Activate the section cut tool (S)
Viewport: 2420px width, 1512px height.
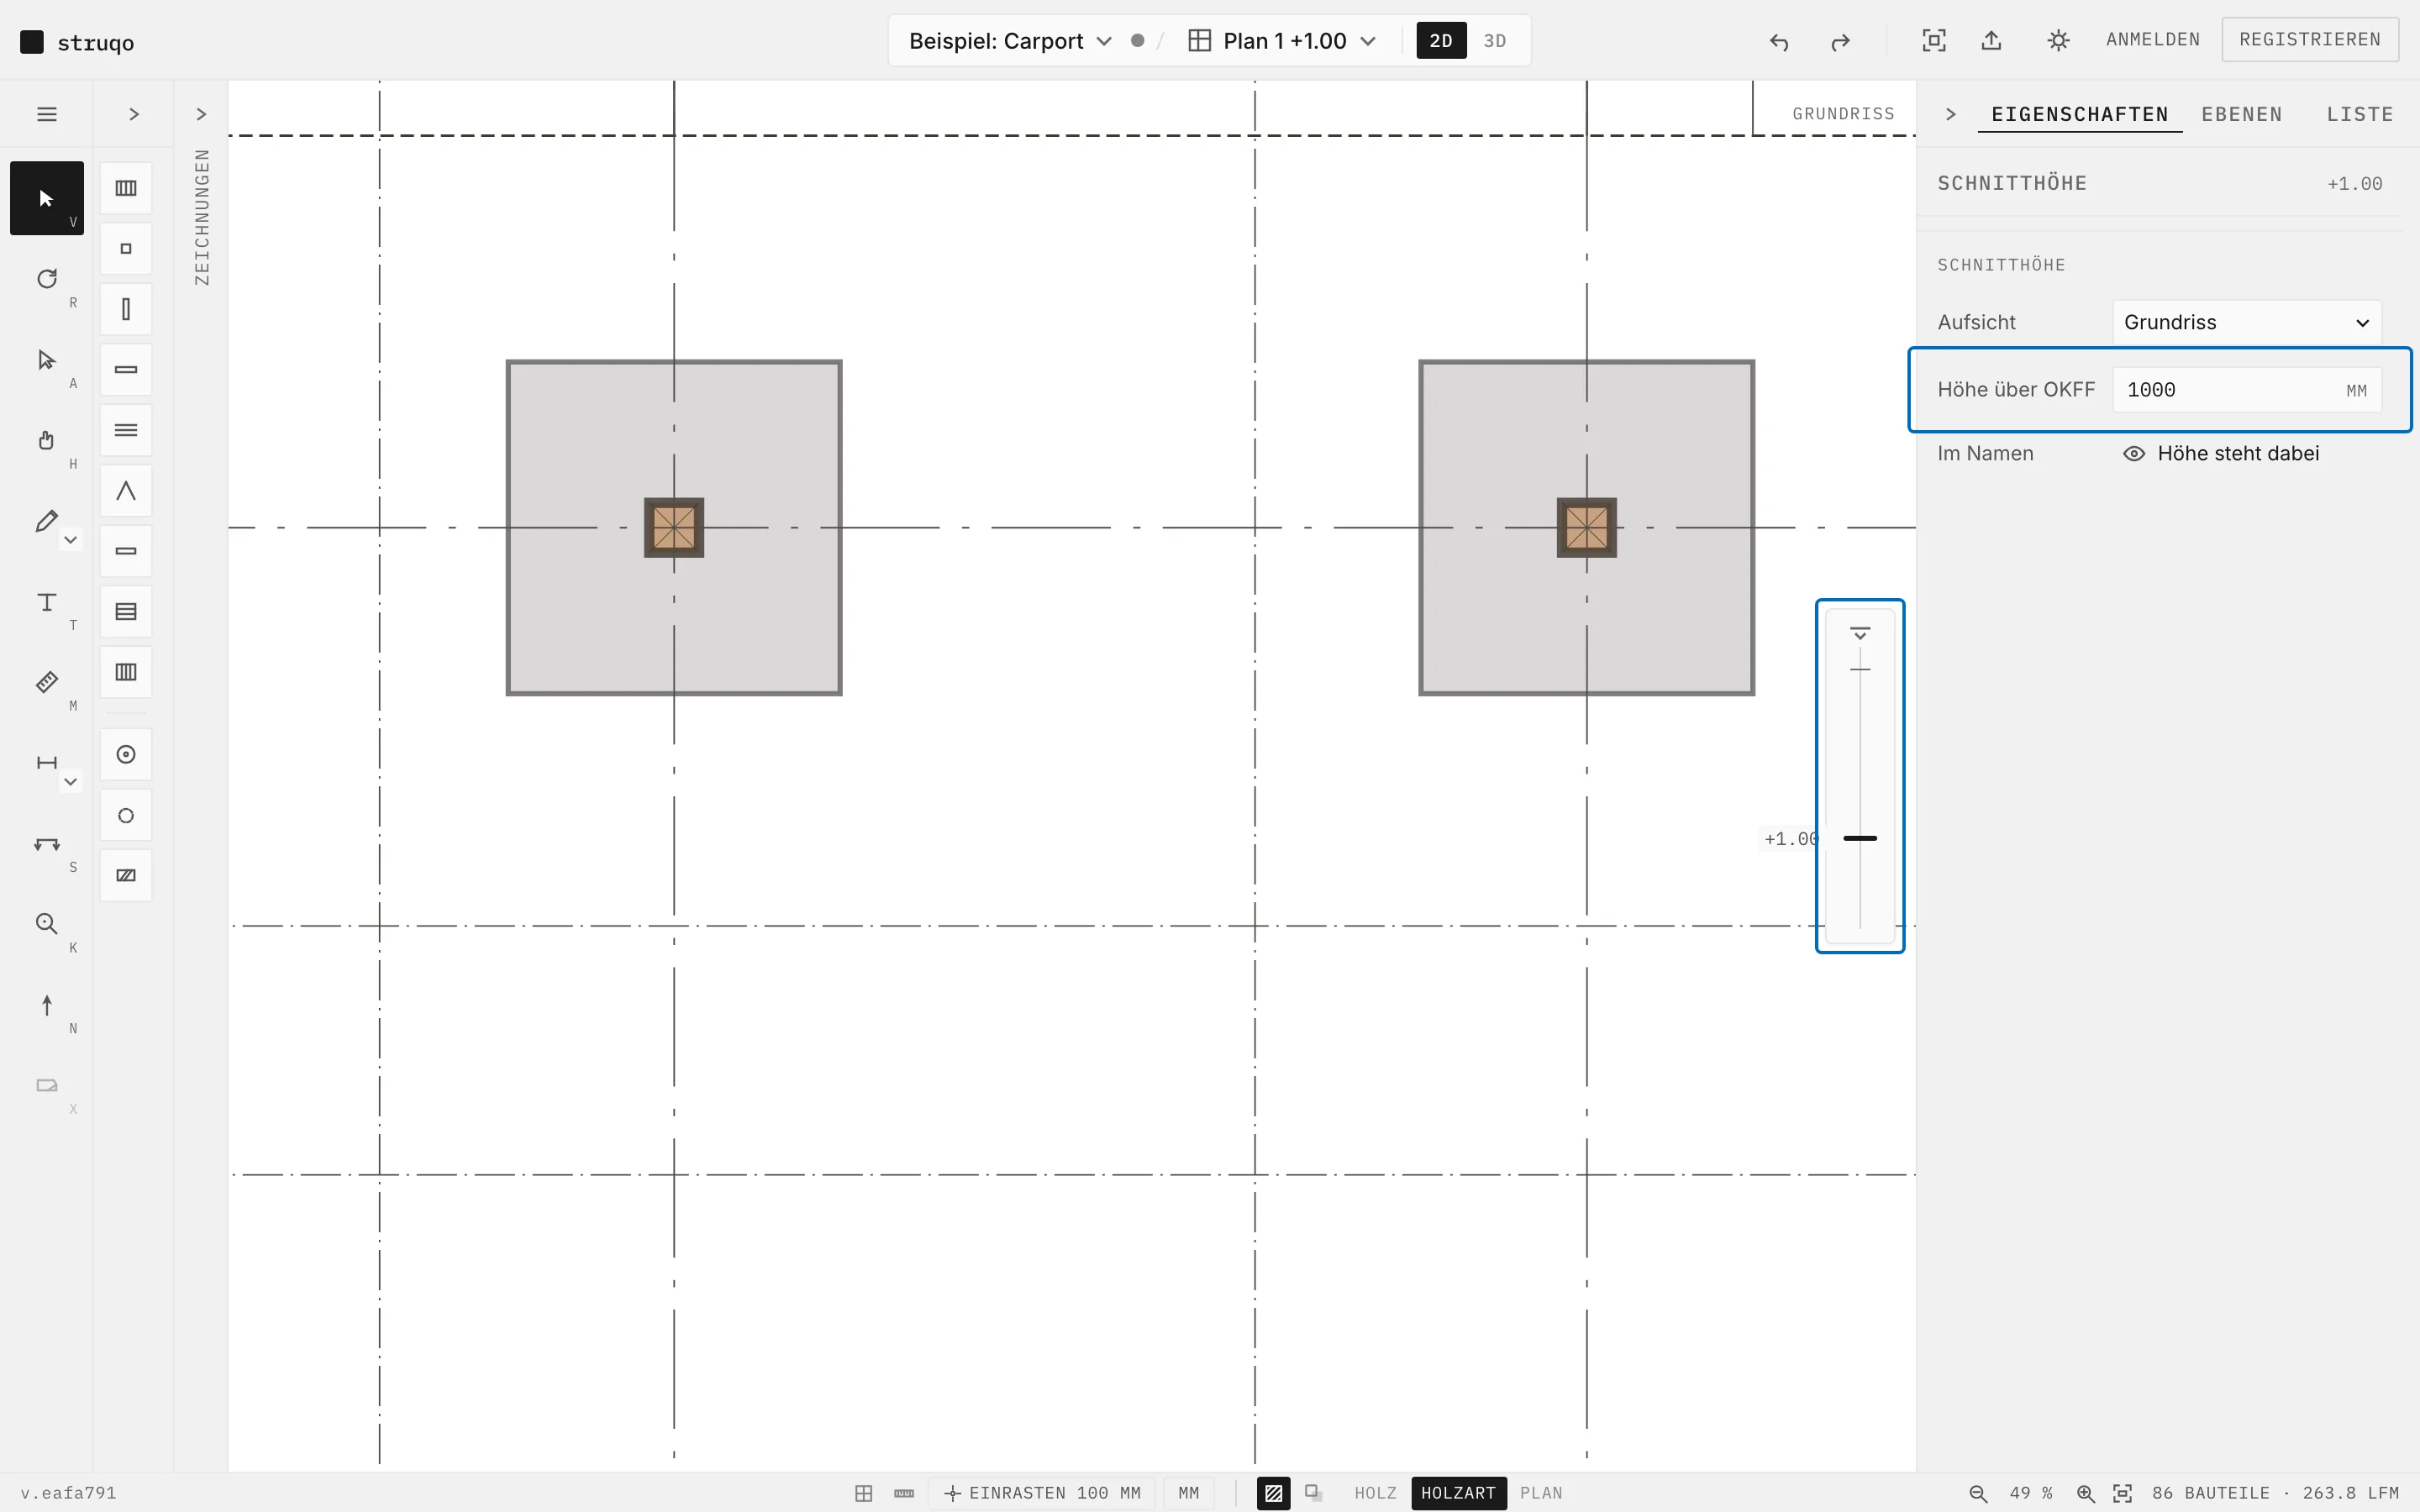46,844
